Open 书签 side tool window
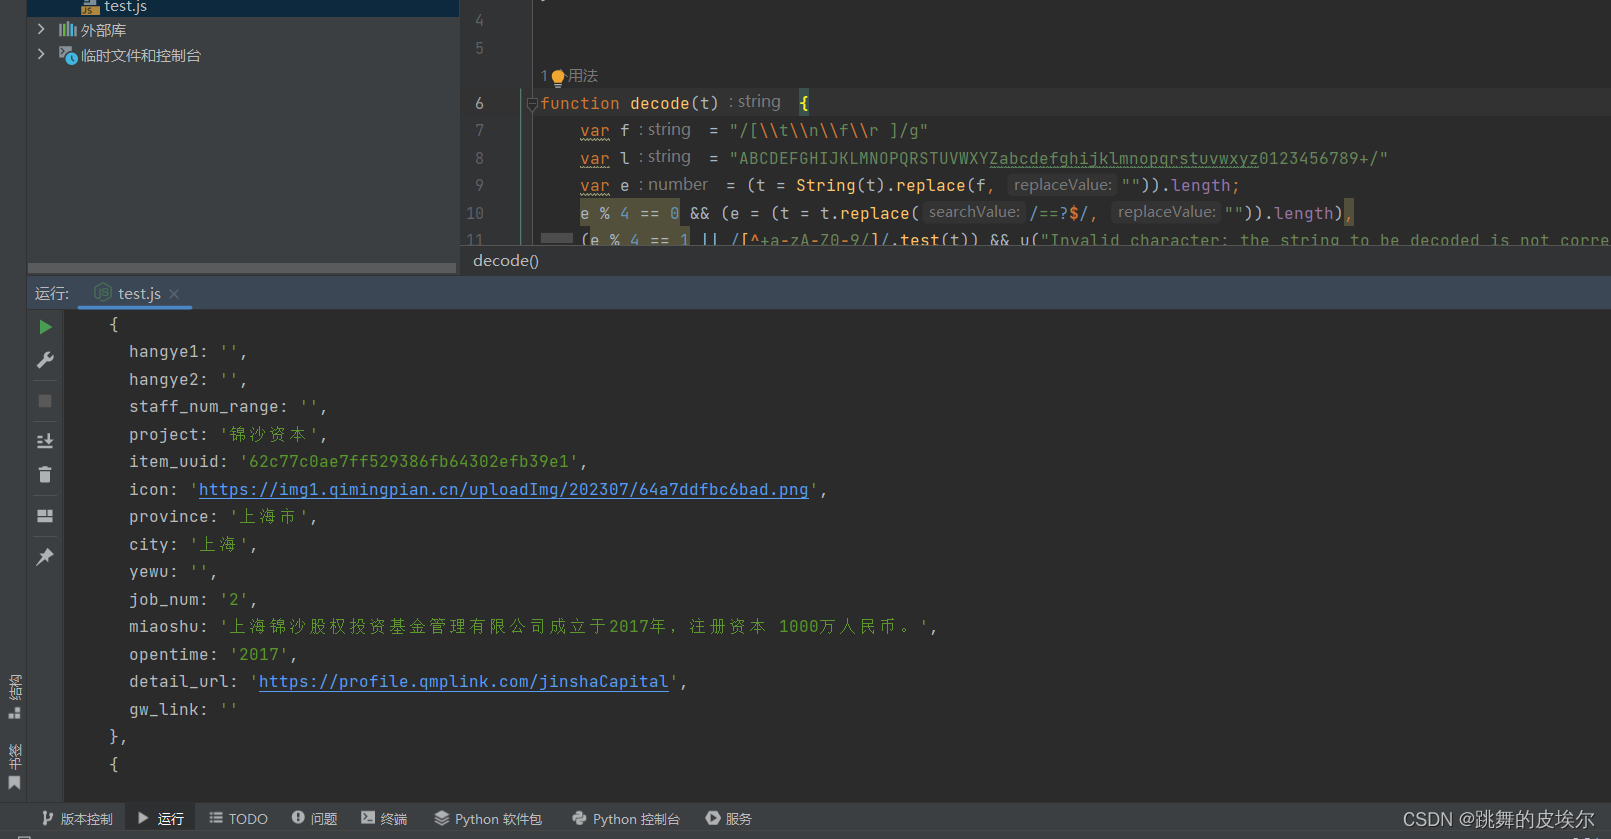Screen dimensions: 1611x839 click(x=14, y=767)
